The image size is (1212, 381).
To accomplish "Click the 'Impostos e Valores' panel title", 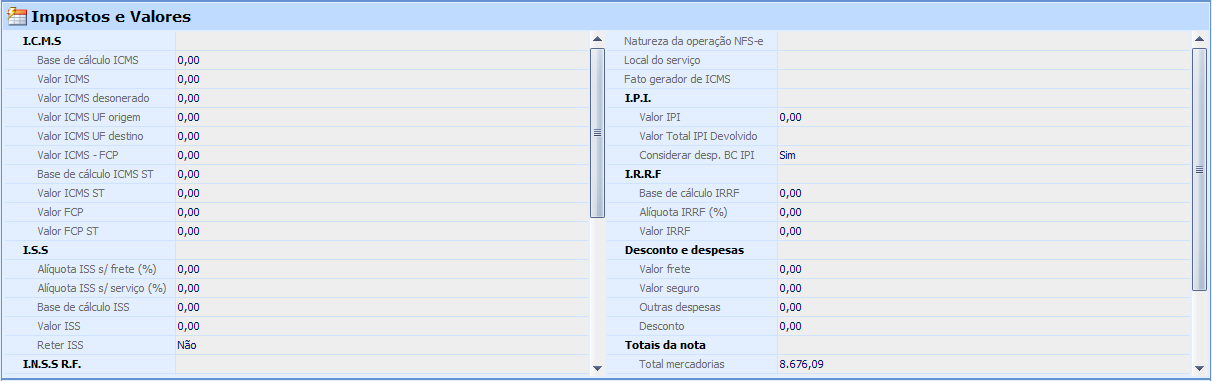I will [111, 17].
